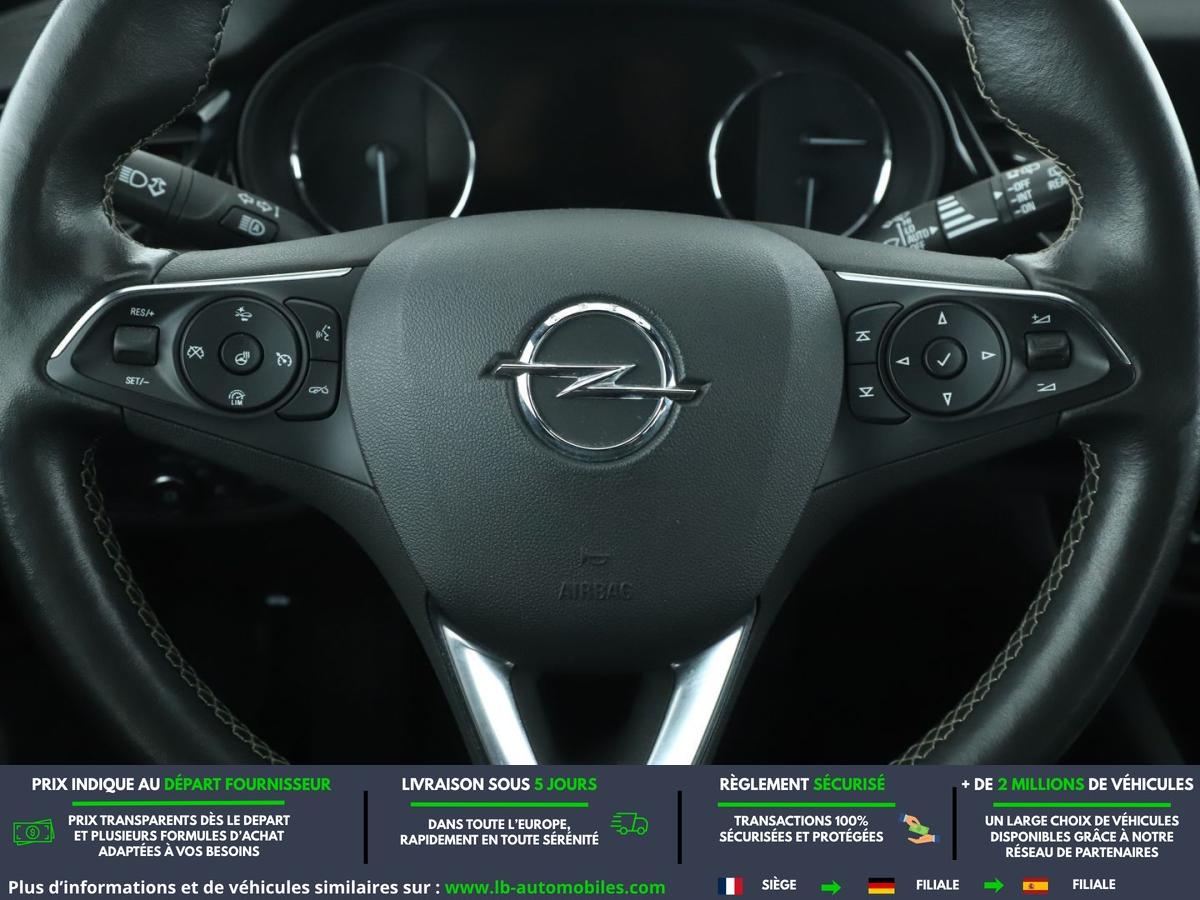
Task: Tap the up arrow on the right navigation dial
Action: [942, 319]
